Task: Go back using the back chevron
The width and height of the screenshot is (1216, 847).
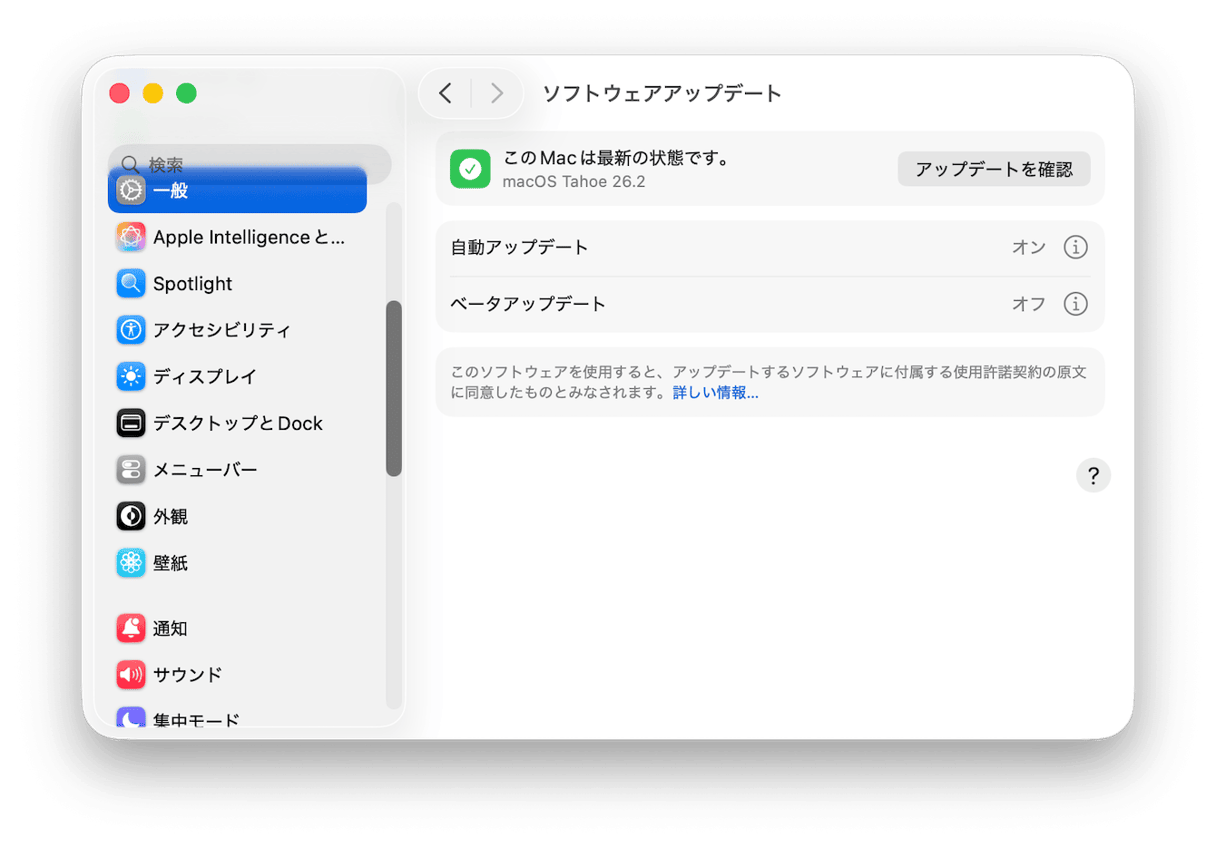Action: point(445,92)
